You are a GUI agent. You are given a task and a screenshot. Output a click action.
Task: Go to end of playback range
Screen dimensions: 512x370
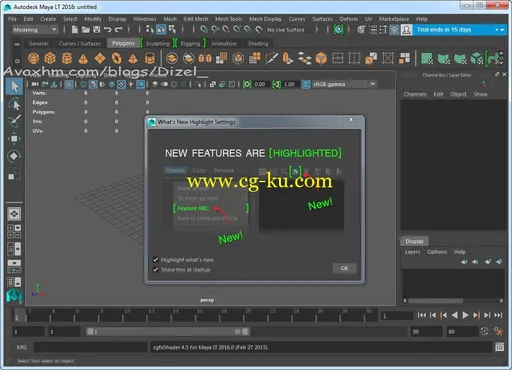tap(498, 315)
